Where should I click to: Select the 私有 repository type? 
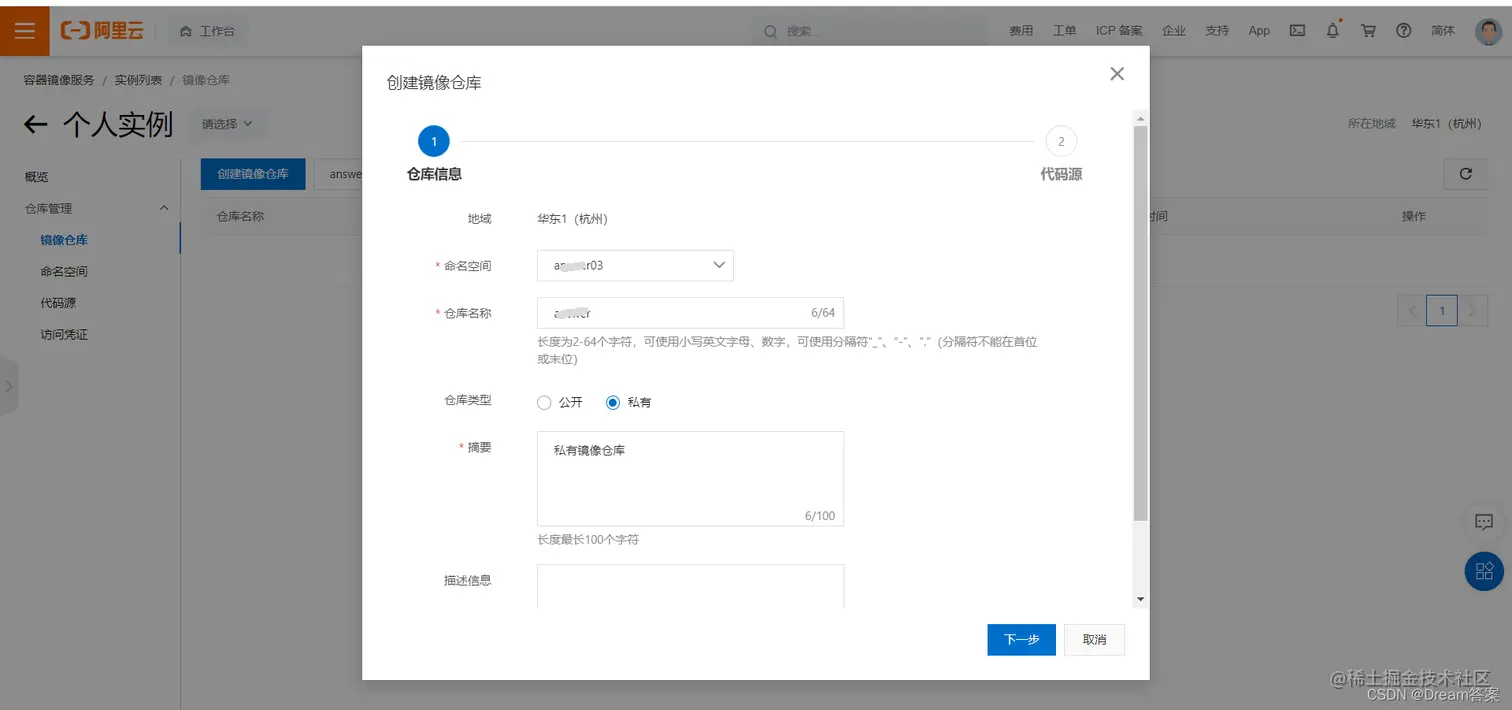pos(613,403)
